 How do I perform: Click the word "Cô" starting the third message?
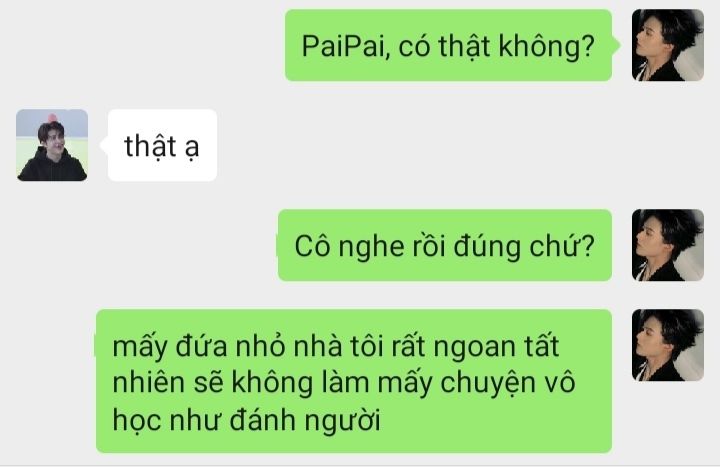[x=312, y=247]
